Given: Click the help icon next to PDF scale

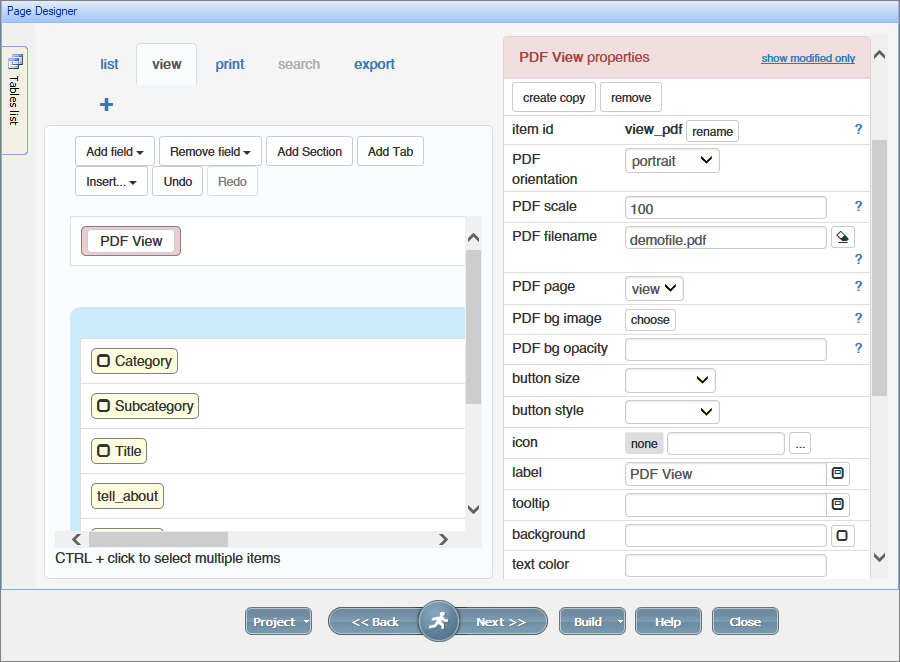Looking at the screenshot, I should pyautogui.click(x=858, y=207).
